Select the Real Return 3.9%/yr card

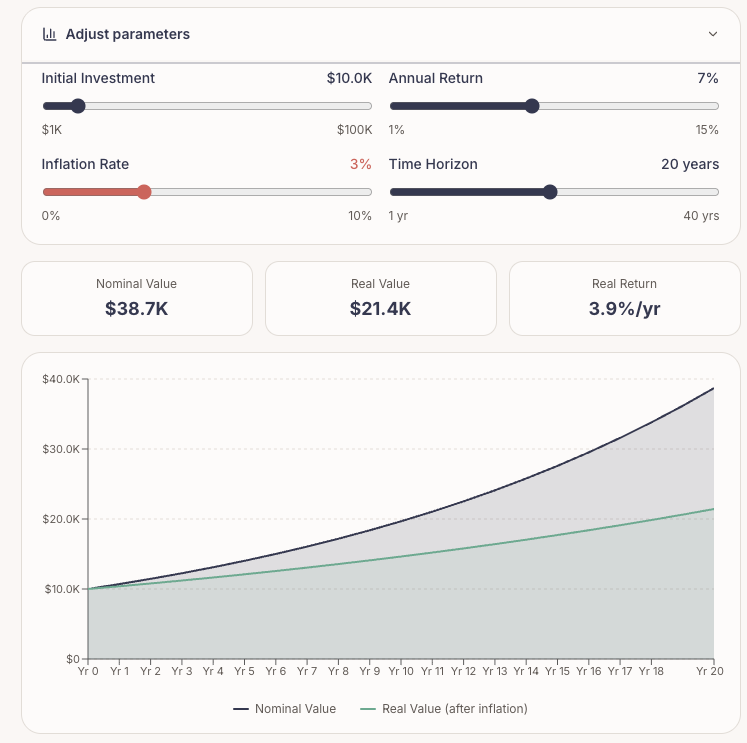tap(624, 298)
